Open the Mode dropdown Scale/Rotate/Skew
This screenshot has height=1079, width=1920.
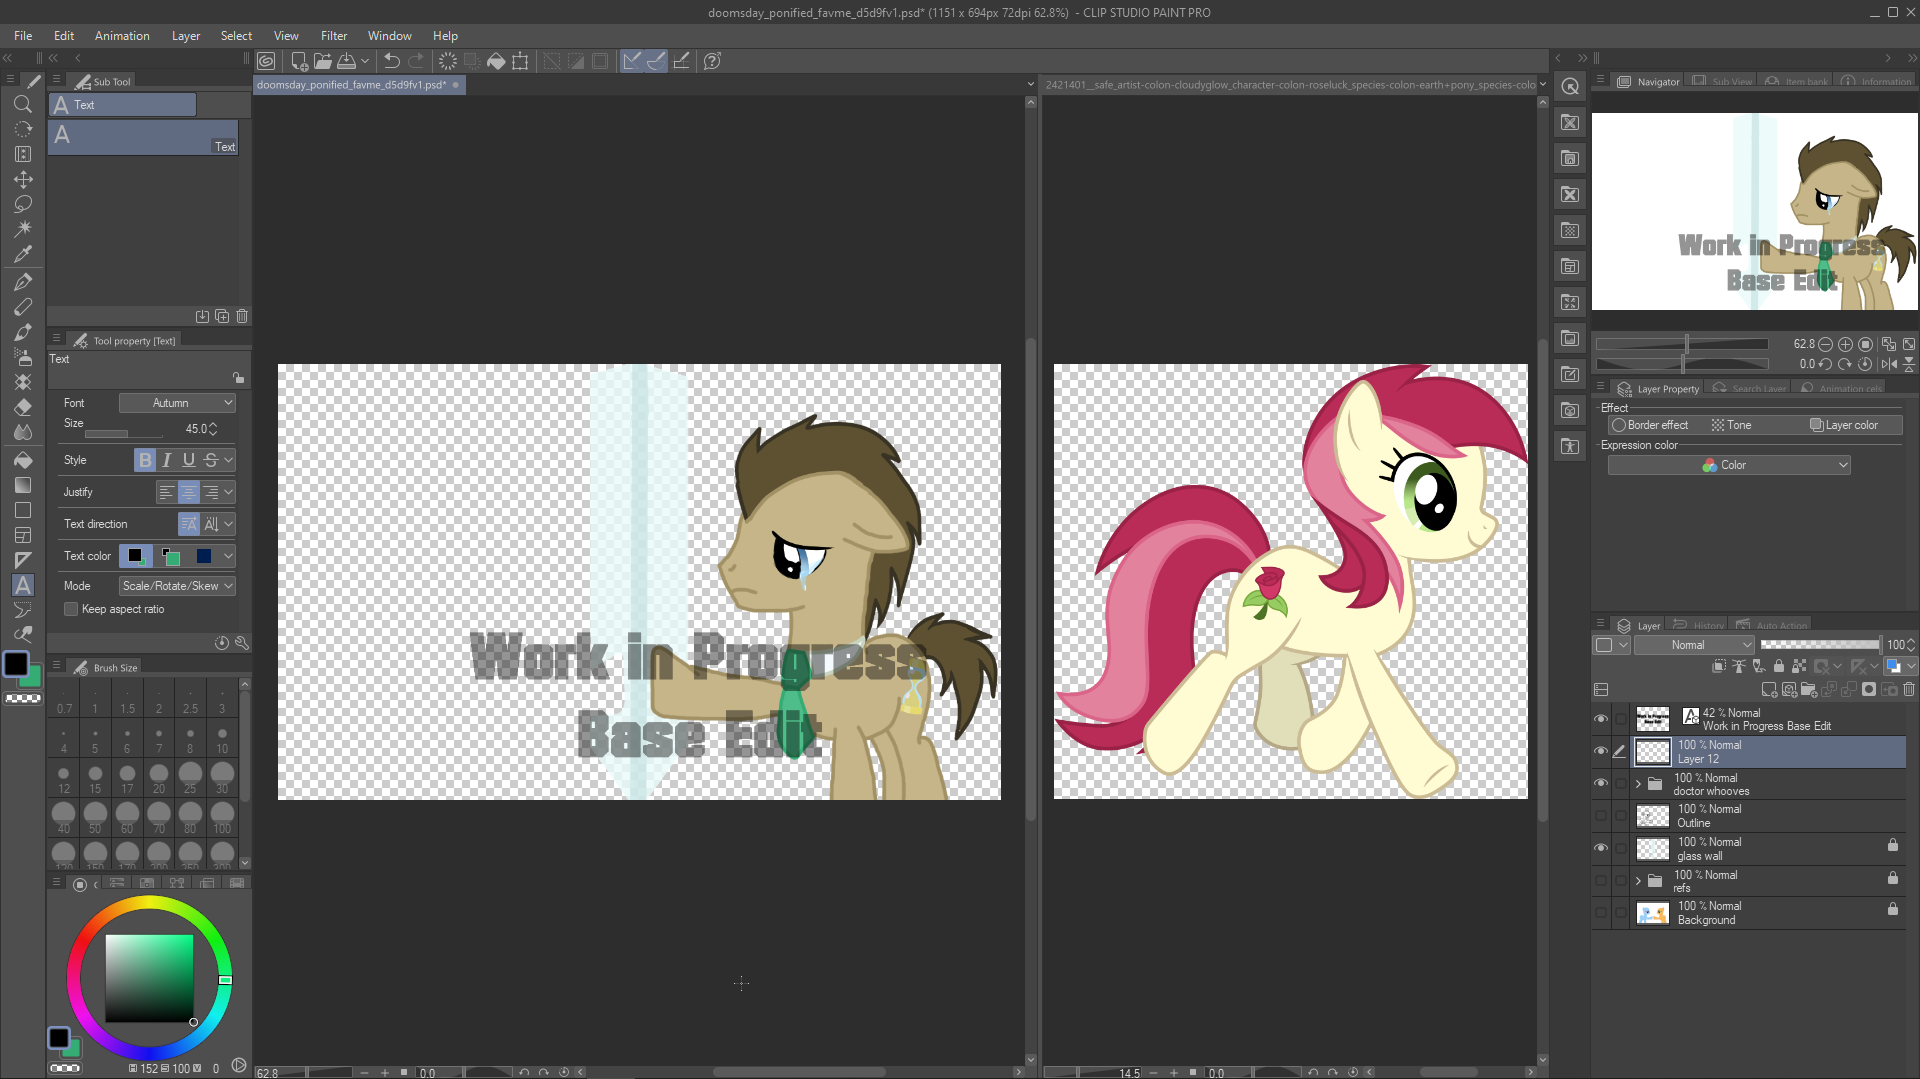178,586
